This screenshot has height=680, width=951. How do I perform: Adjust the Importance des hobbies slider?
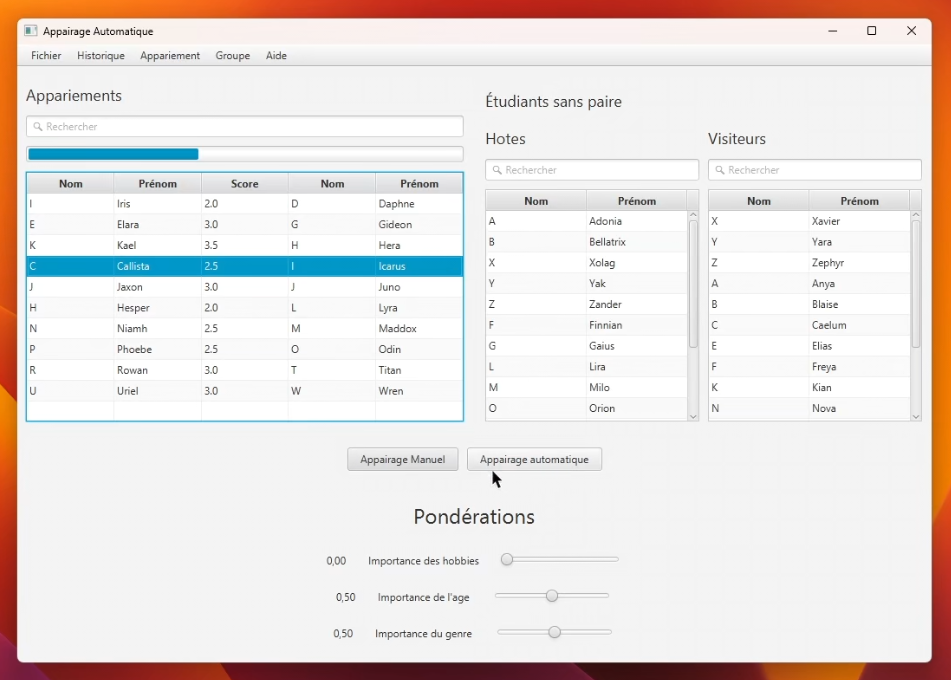(507, 559)
